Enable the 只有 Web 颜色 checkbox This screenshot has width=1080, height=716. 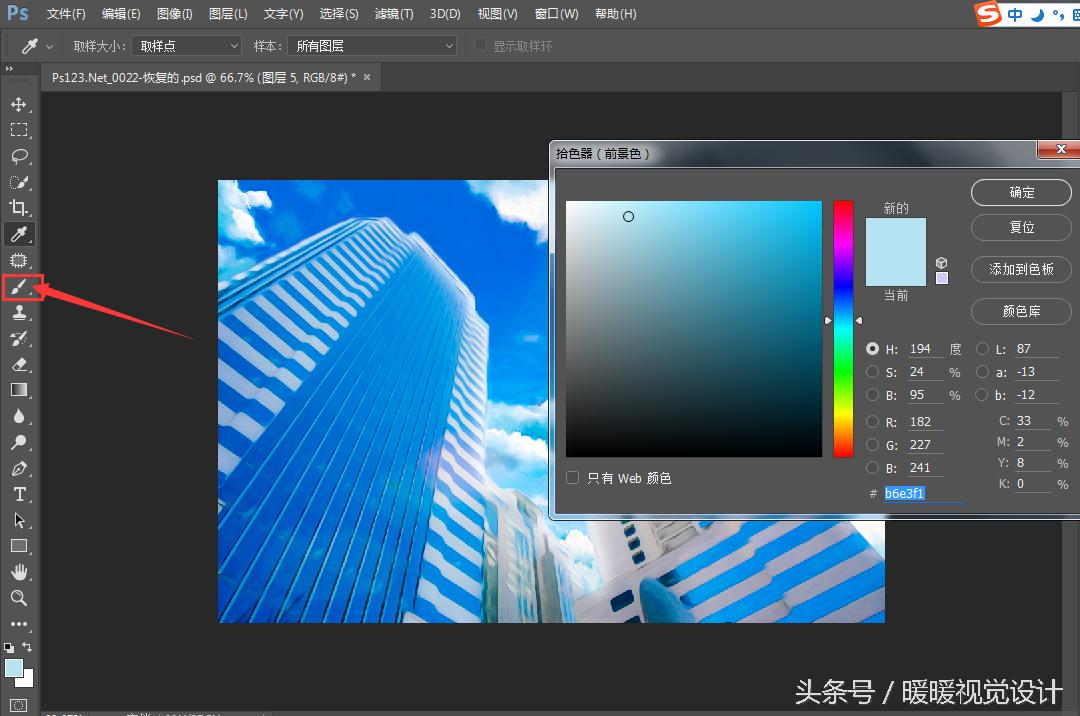tap(572, 478)
